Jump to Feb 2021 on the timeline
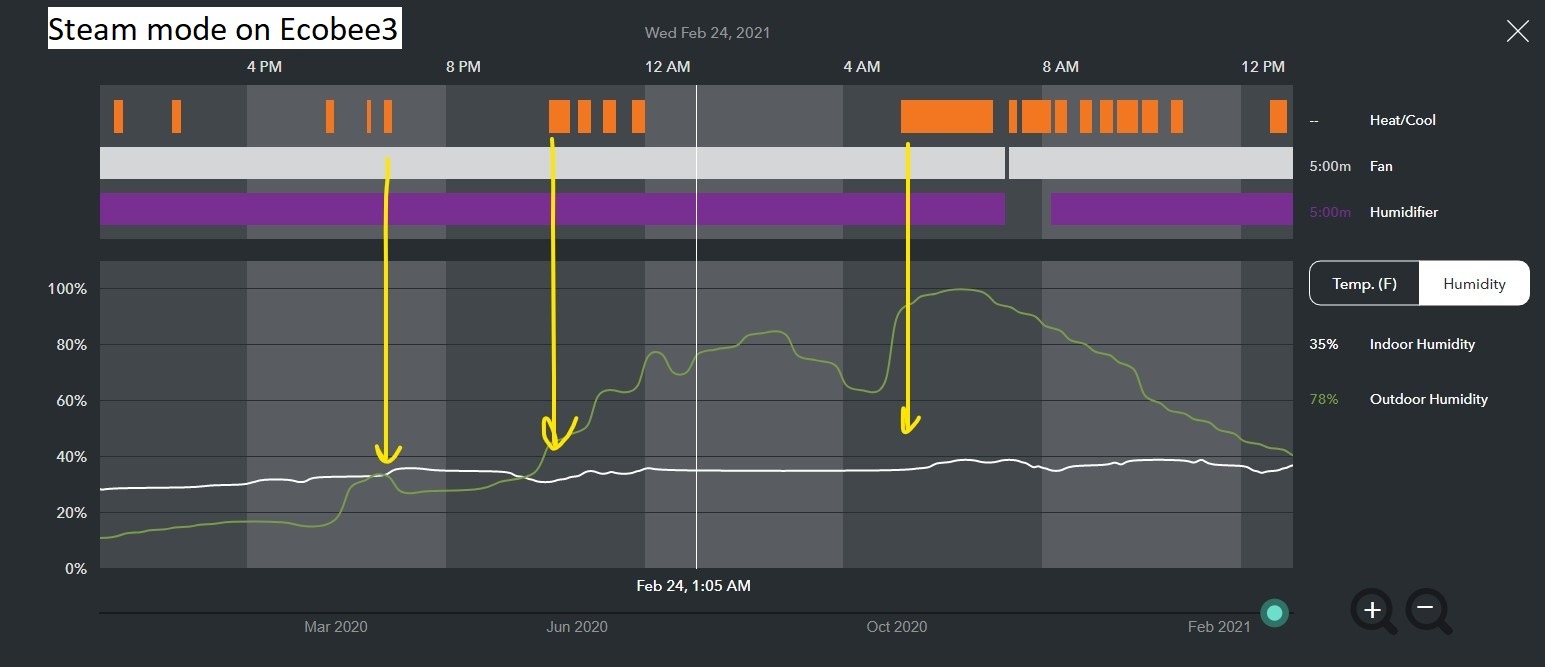 pyautogui.click(x=1219, y=627)
